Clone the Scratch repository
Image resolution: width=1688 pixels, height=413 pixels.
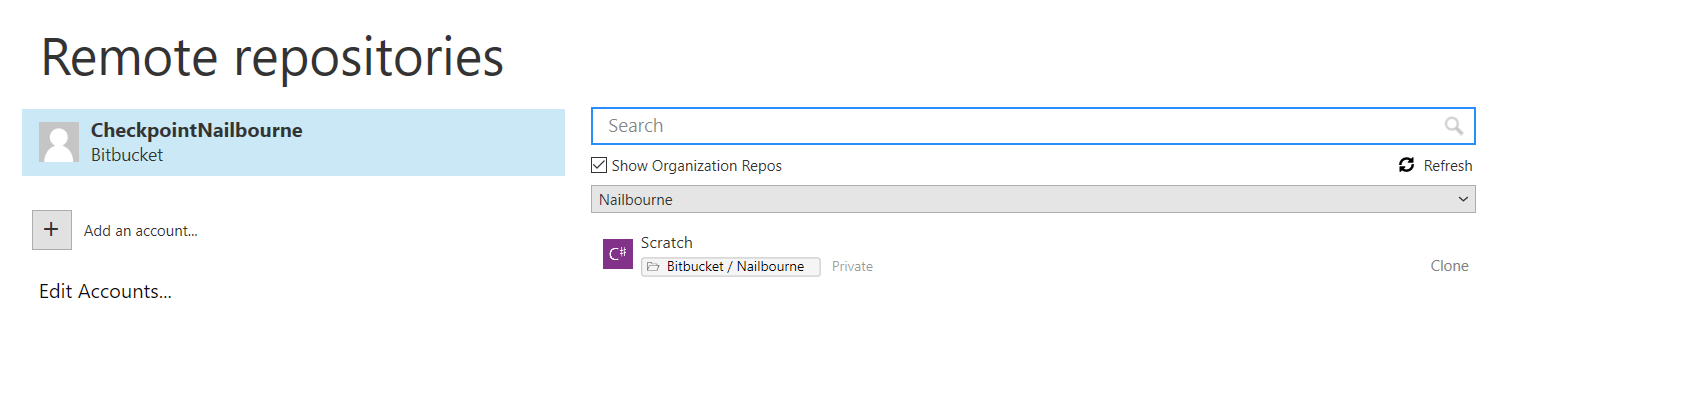(x=1449, y=266)
